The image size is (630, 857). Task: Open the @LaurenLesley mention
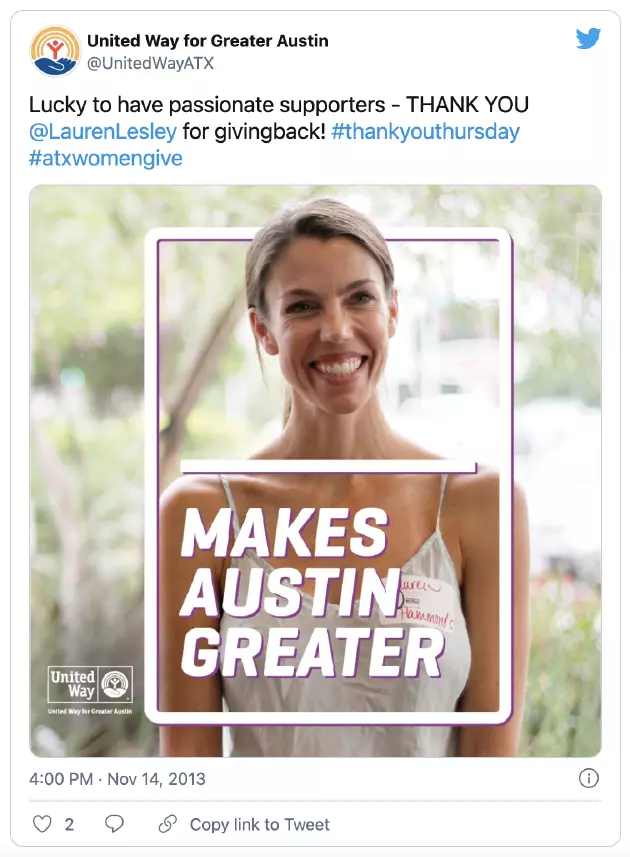pyautogui.click(x=103, y=132)
